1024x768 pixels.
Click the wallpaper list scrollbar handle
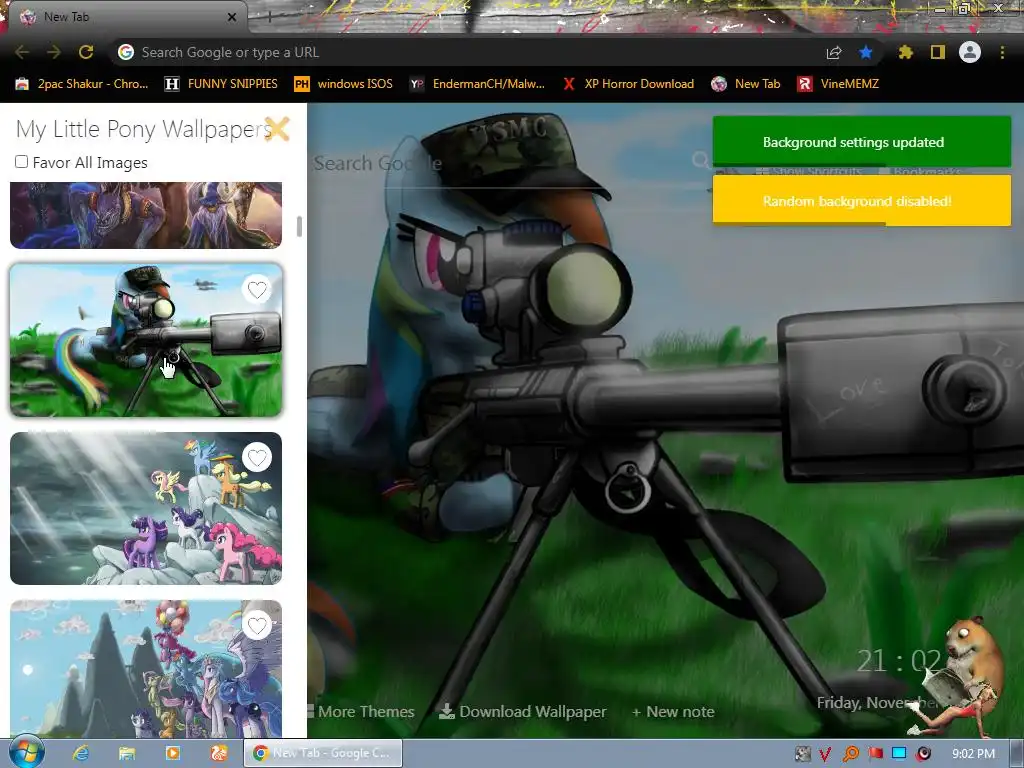pyautogui.click(x=299, y=227)
